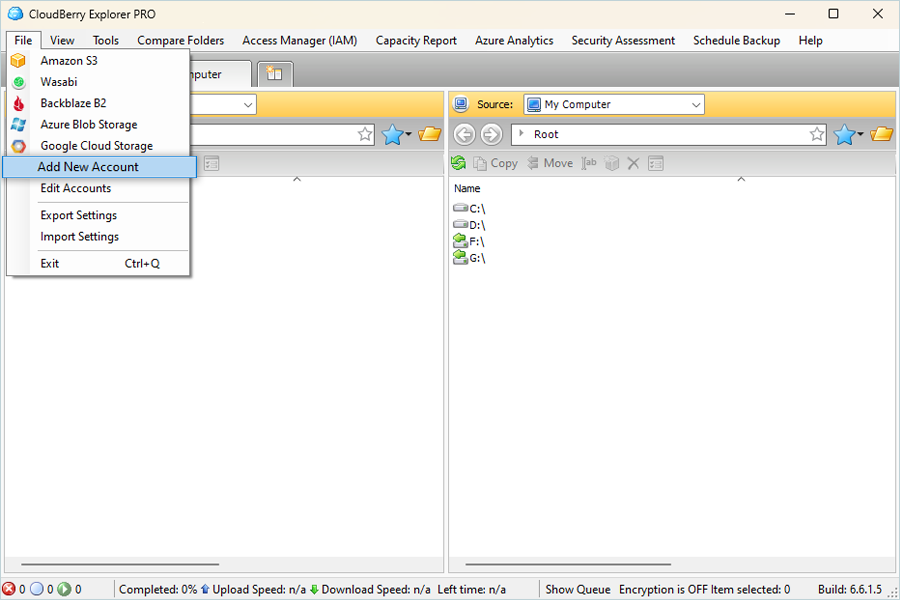Click the rename icon right of Move

pyautogui.click(x=589, y=164)
